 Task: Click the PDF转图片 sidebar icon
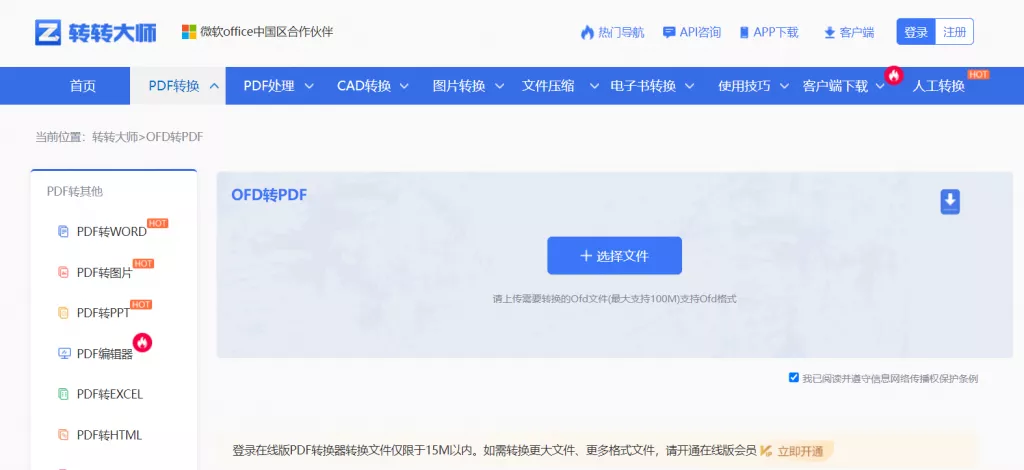pos(63,272)
